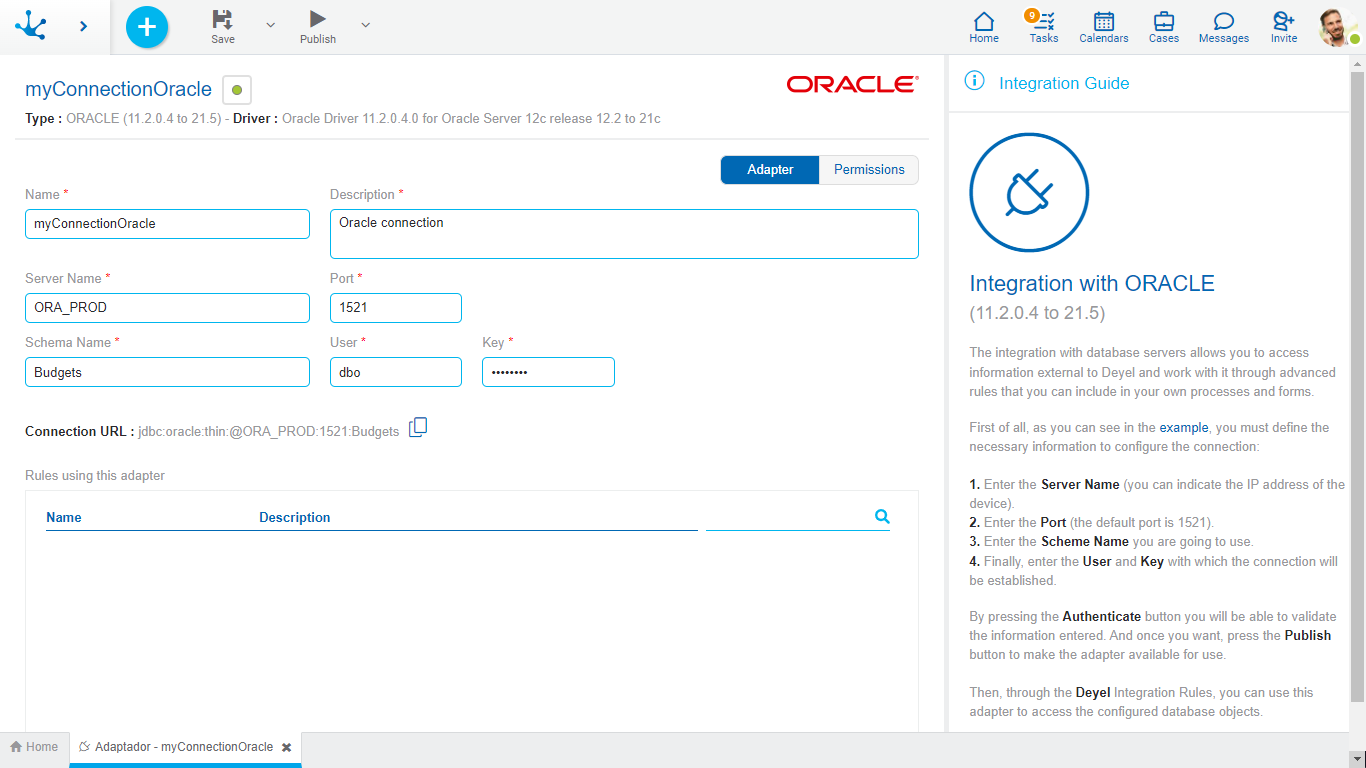
Task: Select the Home tab at bottom
Action: pos(34,747)
